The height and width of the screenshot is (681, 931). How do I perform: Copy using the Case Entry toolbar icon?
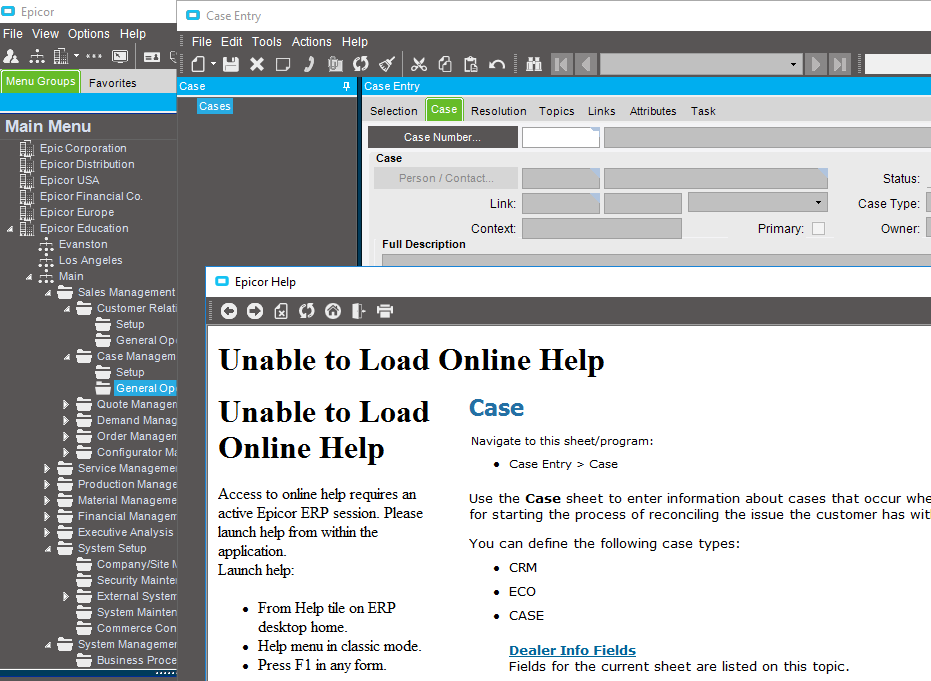[445, 64]
